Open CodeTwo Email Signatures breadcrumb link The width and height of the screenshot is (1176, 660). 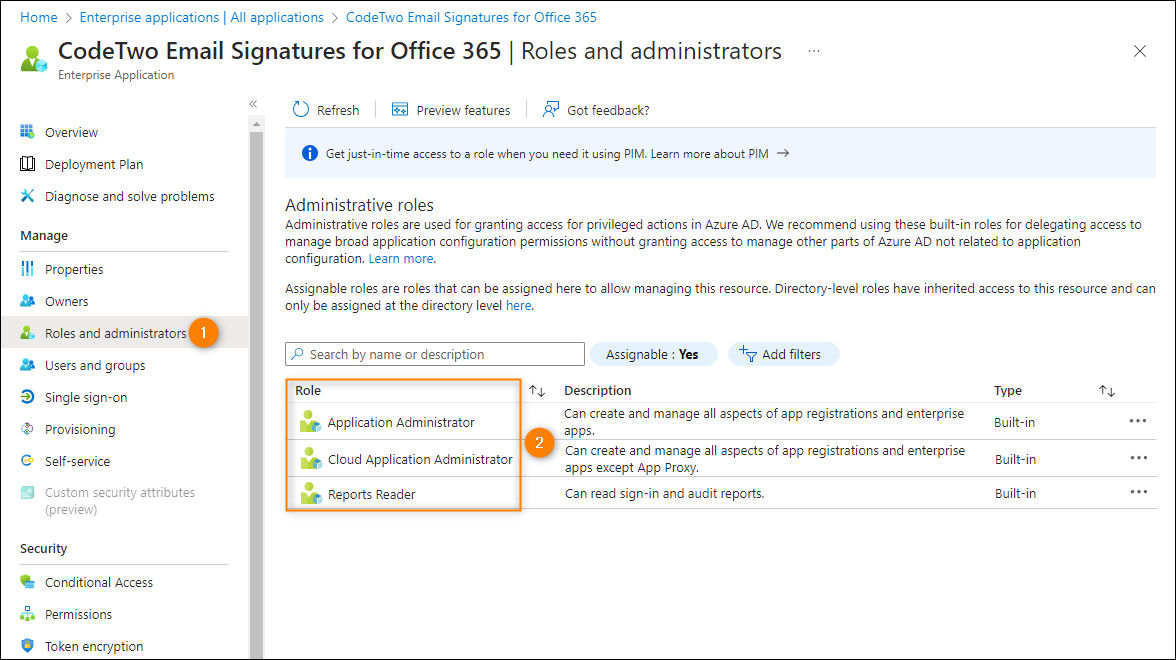(x=471, y=17)
